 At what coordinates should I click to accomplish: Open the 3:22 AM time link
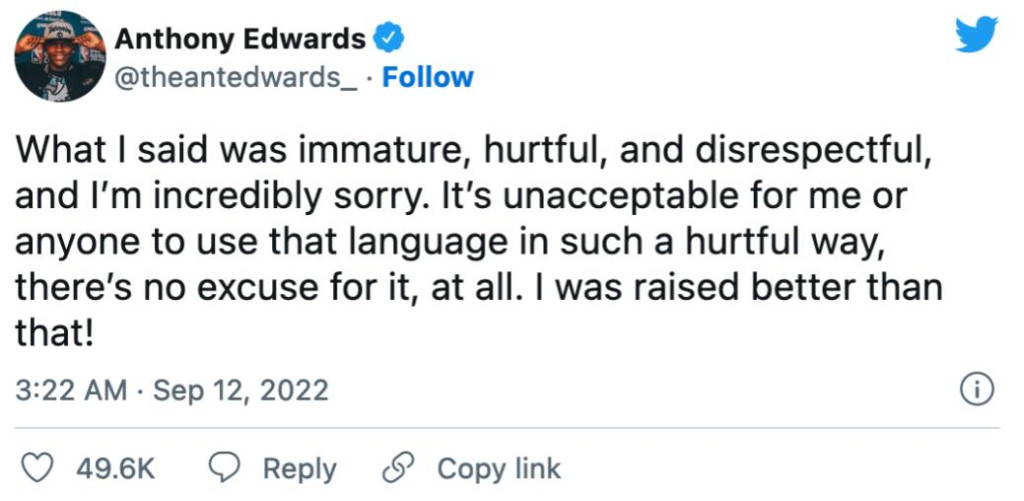tap(71, 390)
